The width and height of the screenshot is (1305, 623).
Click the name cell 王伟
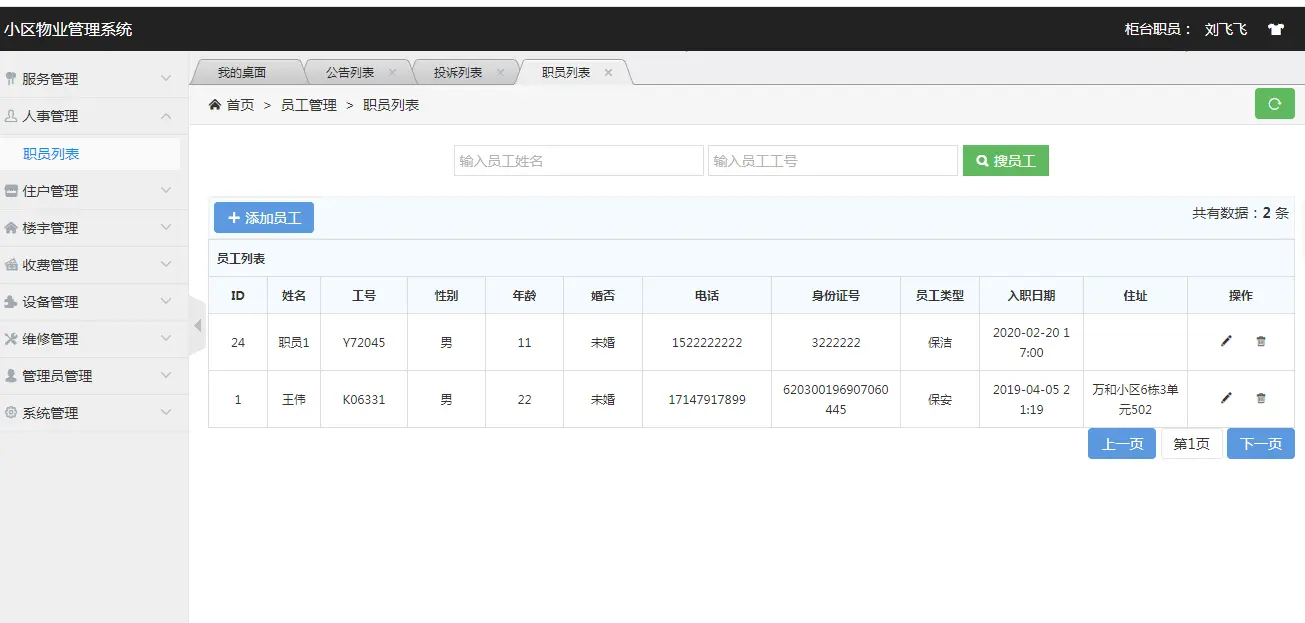[294, 399]
